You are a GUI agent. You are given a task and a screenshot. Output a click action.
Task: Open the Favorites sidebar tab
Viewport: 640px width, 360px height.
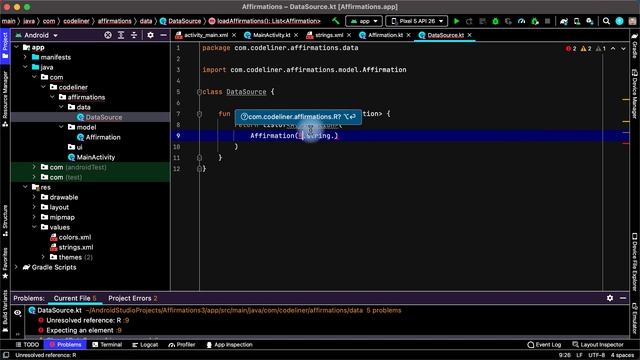(x=5, y=263)
